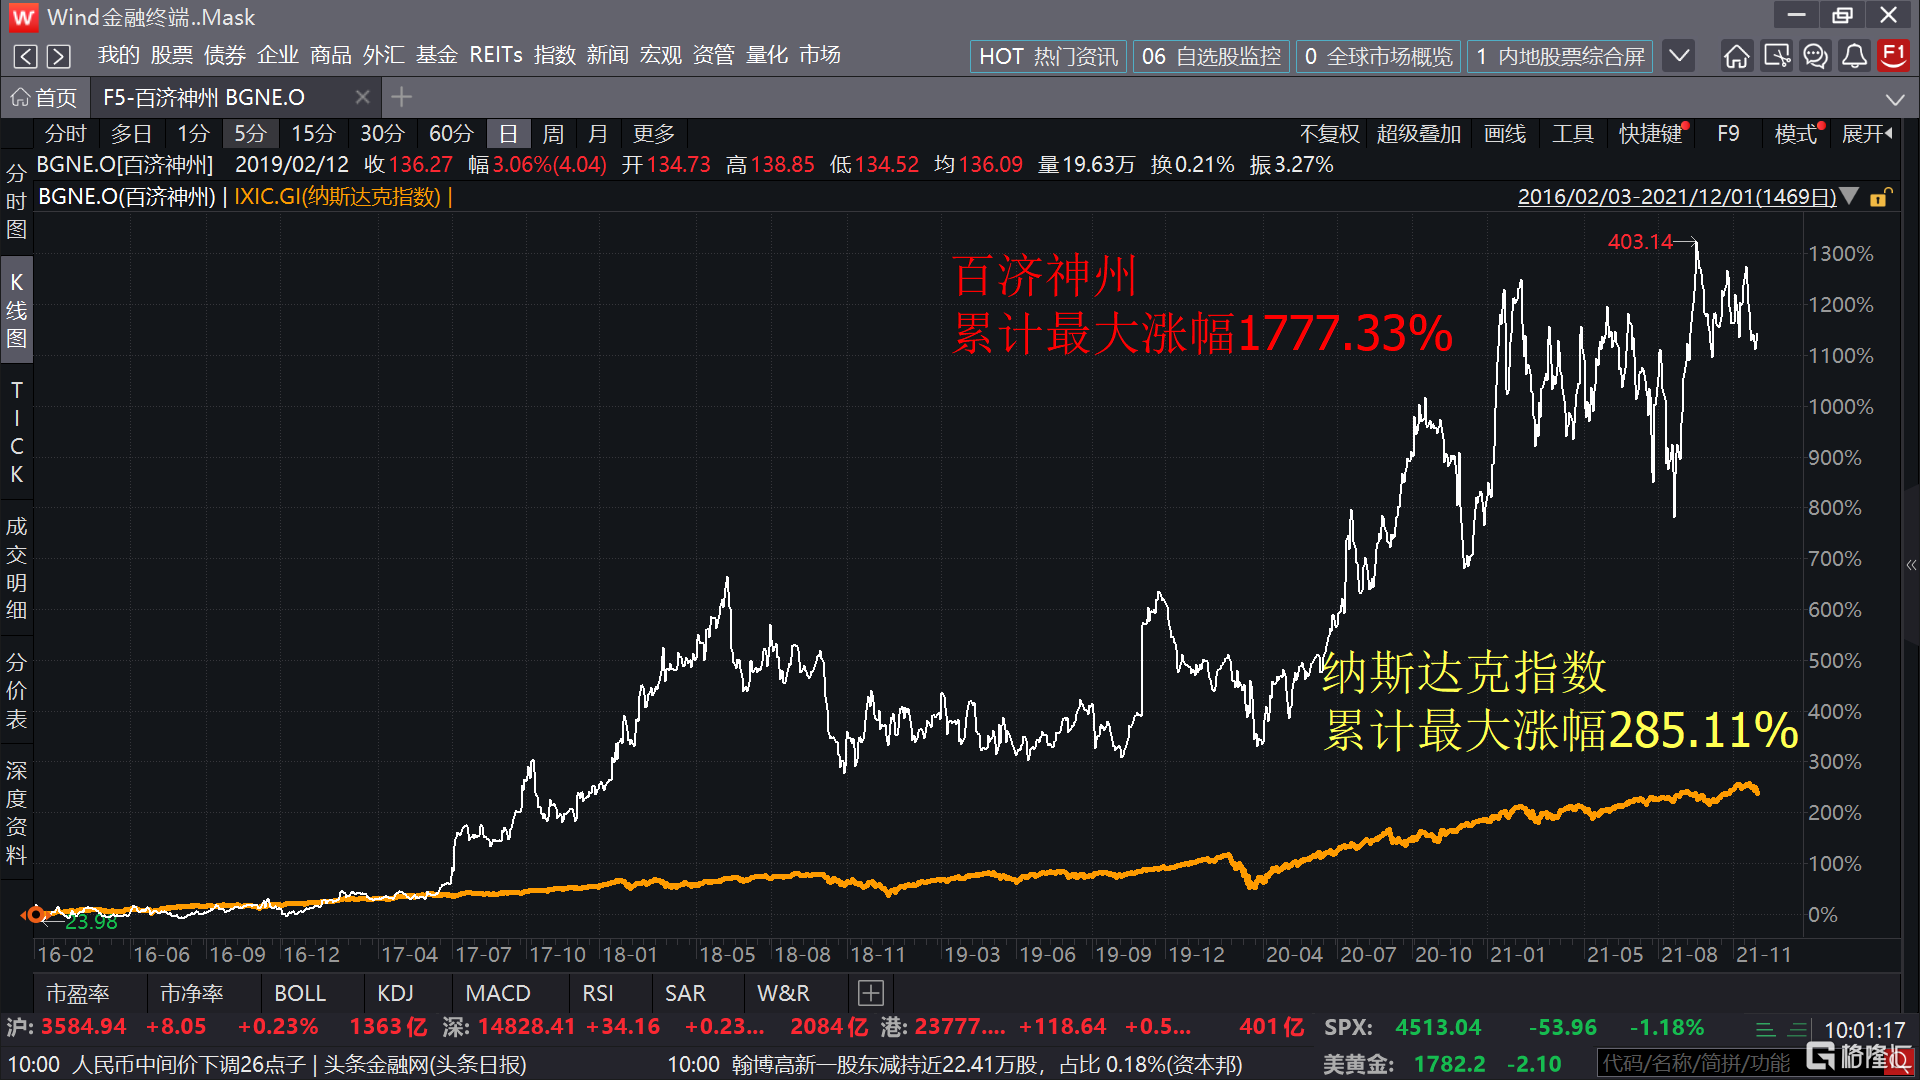Click the add indicator plus icon
This screenshot has height=1080, width=1920.
[871, 993]
